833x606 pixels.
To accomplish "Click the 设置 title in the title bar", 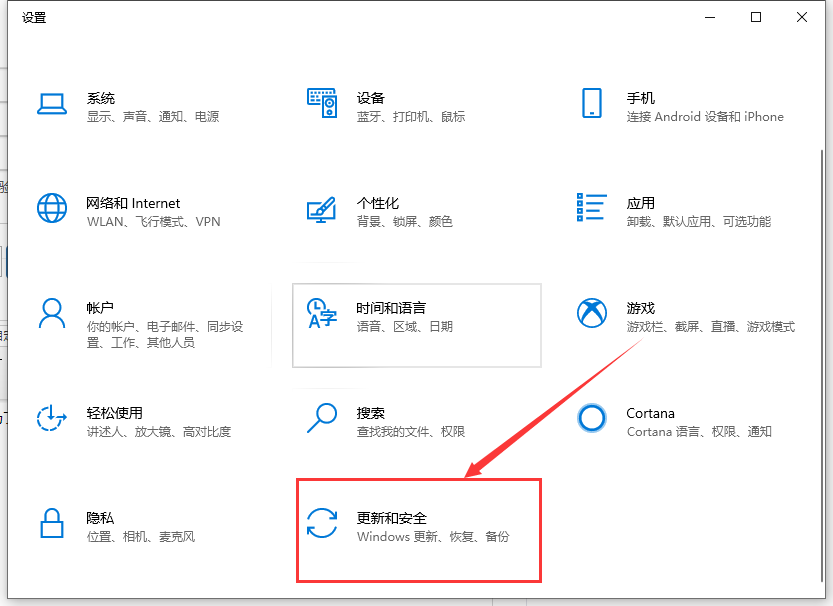I will [x=34, y=17].
